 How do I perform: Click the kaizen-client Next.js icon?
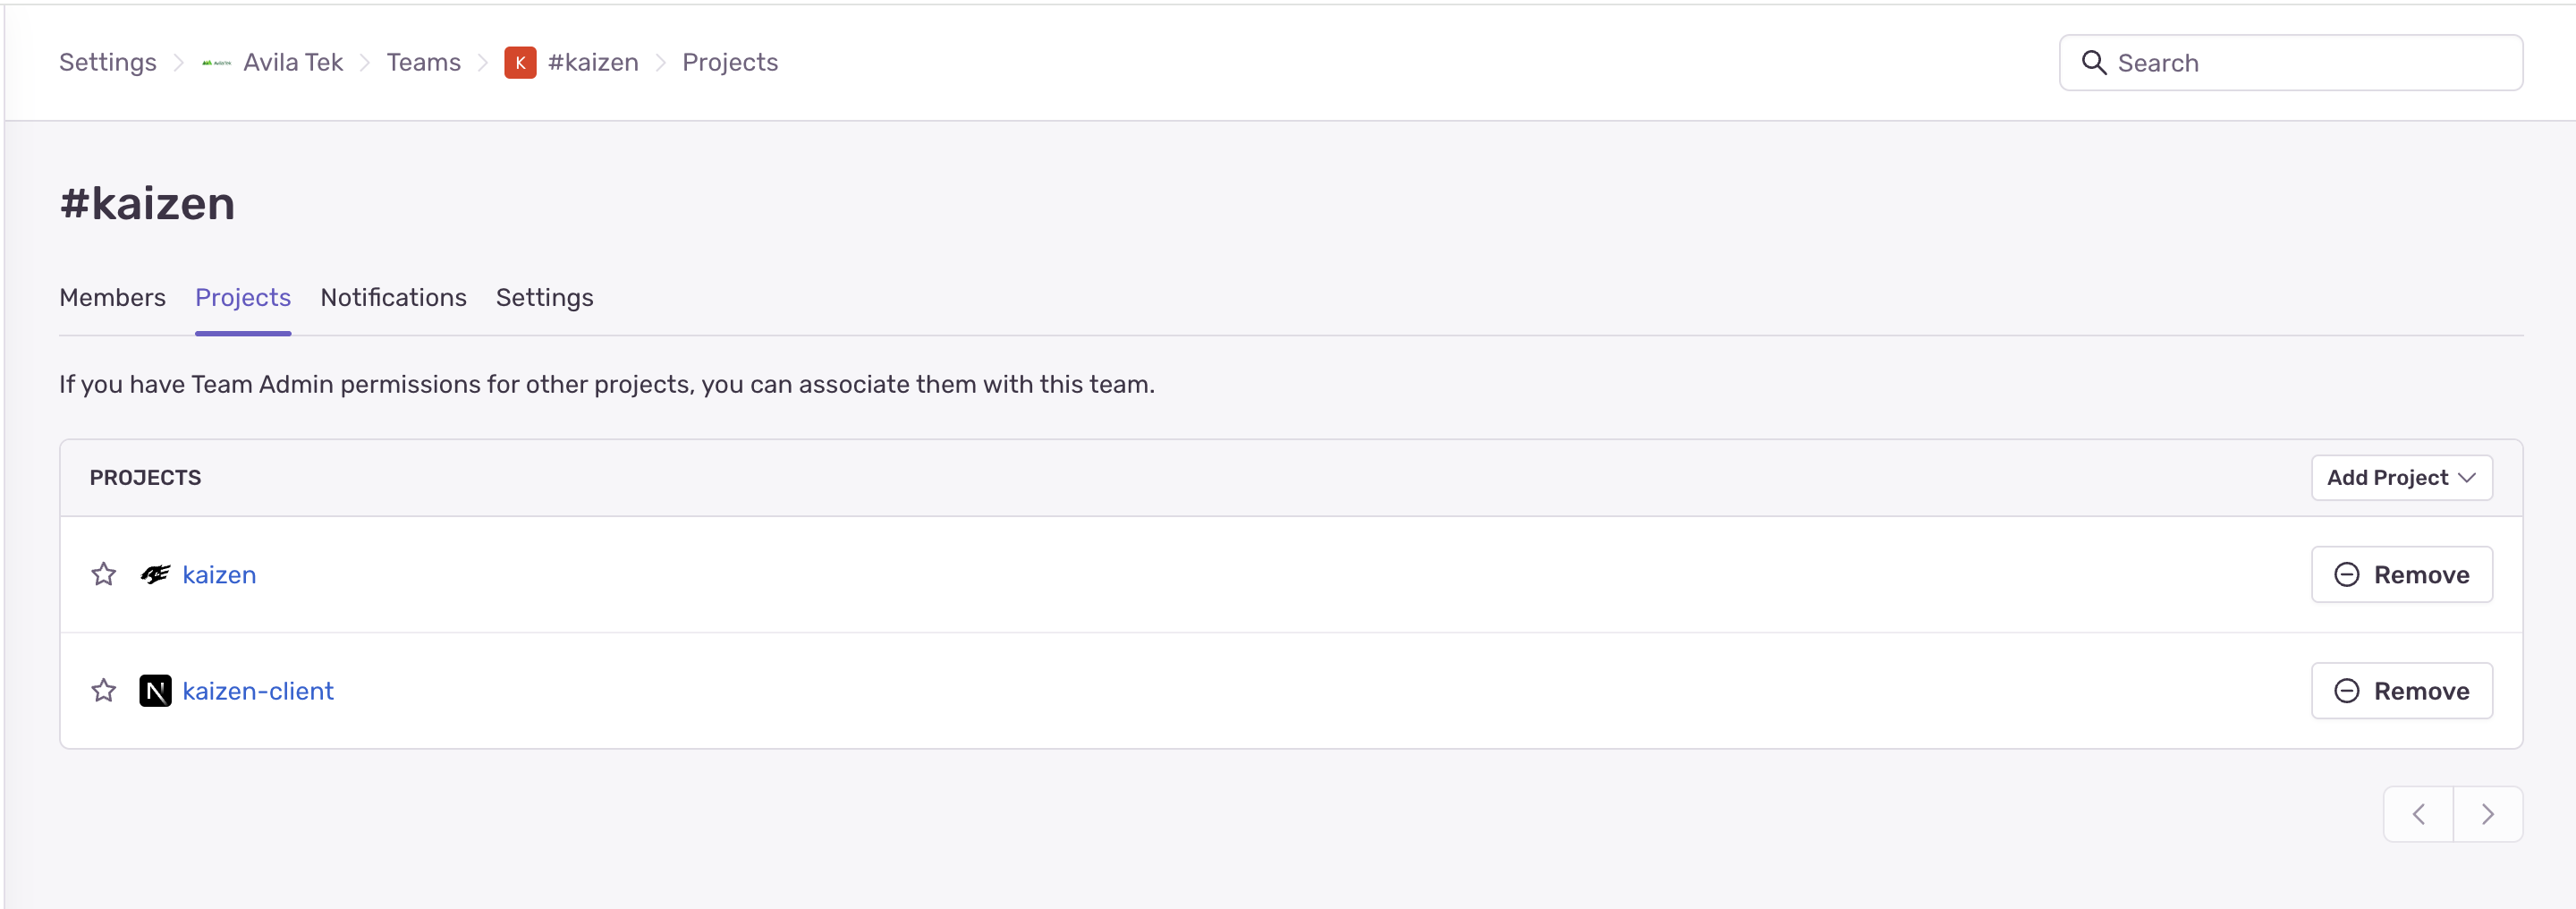[x=155, y=690]
